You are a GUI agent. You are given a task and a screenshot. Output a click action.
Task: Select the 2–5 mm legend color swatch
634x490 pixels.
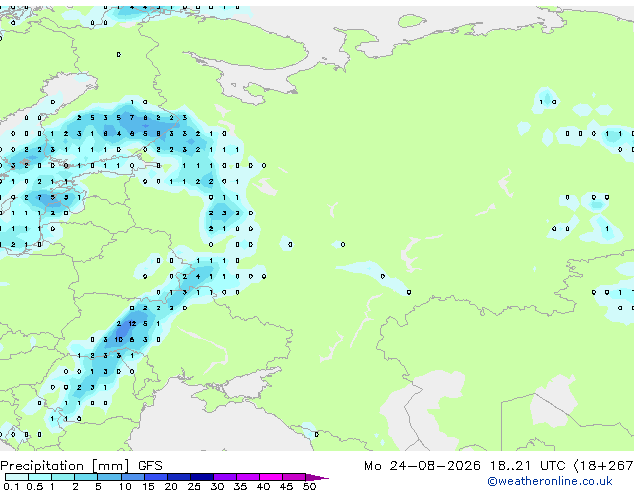86,477
